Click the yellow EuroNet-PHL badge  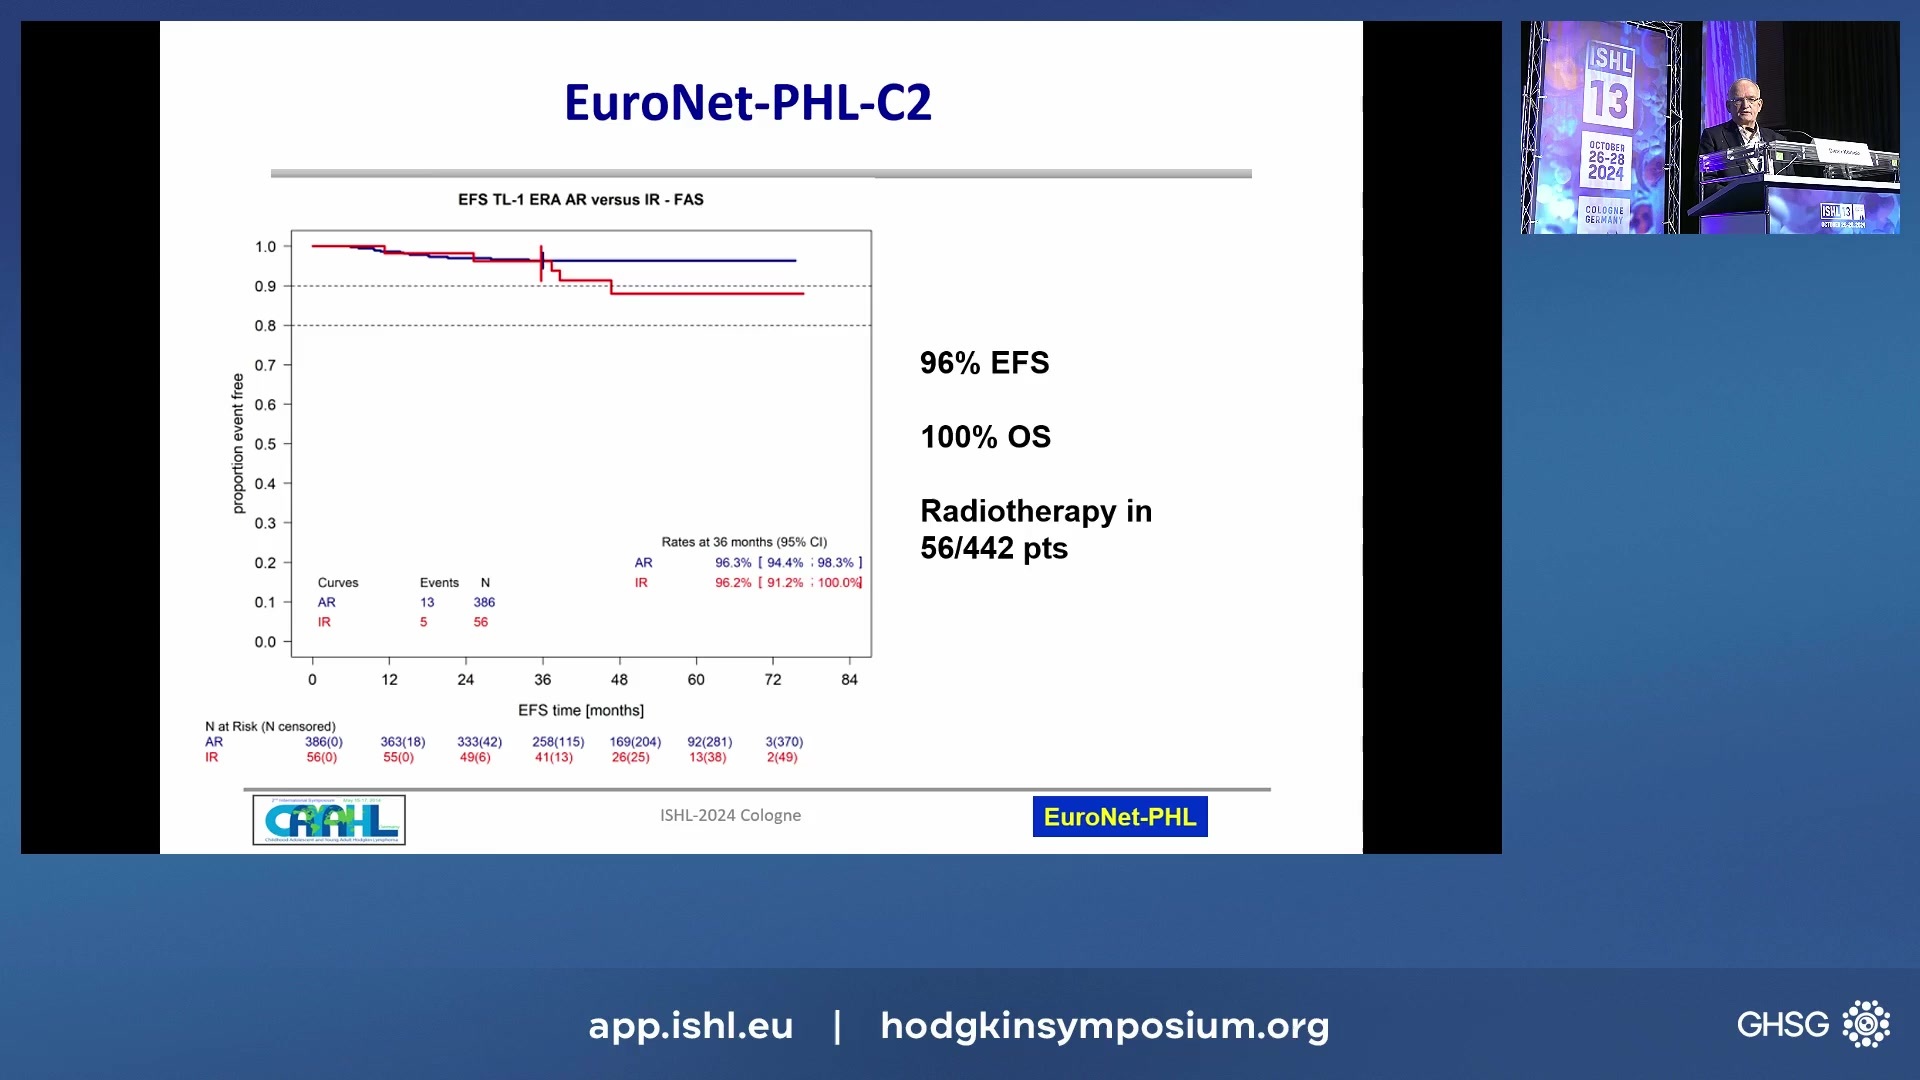1119,816
